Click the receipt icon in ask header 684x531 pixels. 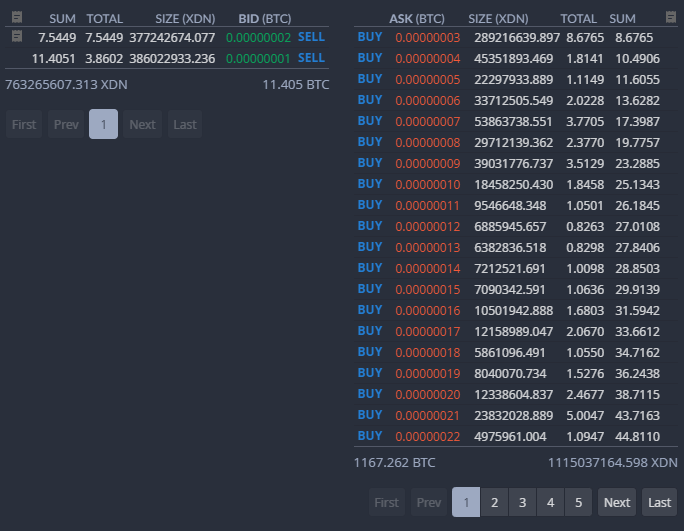(x=671, y=17)
